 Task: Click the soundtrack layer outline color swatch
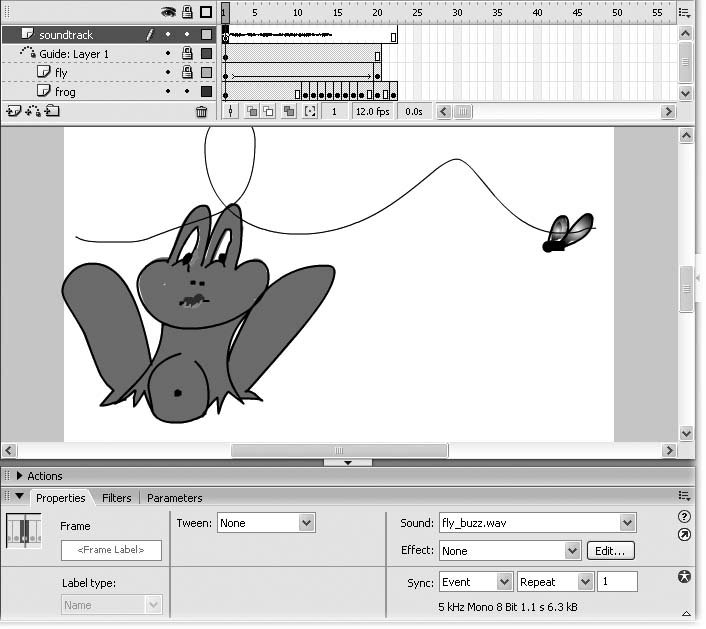(206, 35)
